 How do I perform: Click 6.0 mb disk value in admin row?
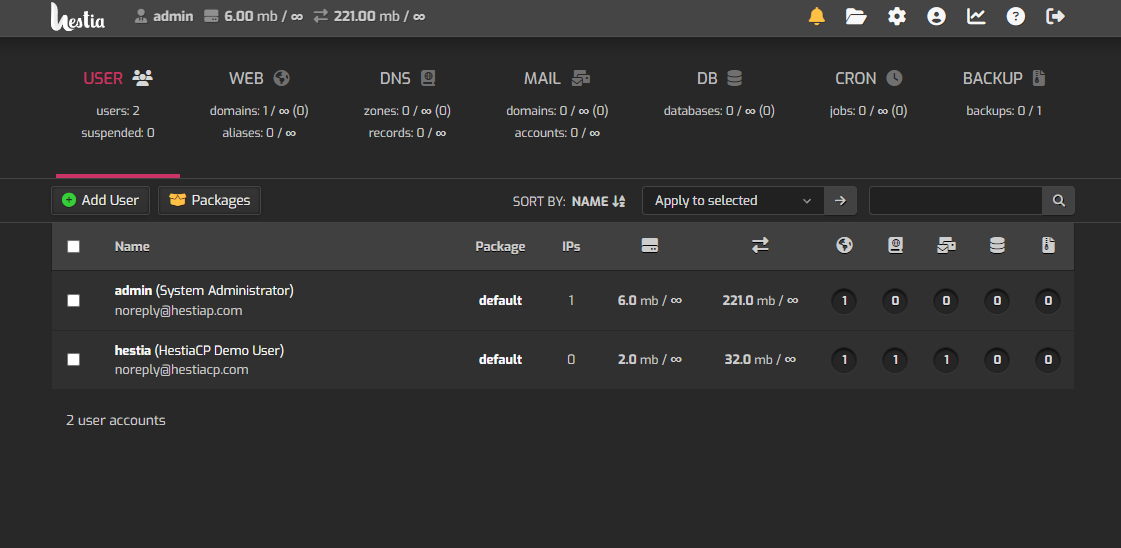coord(650,301)
